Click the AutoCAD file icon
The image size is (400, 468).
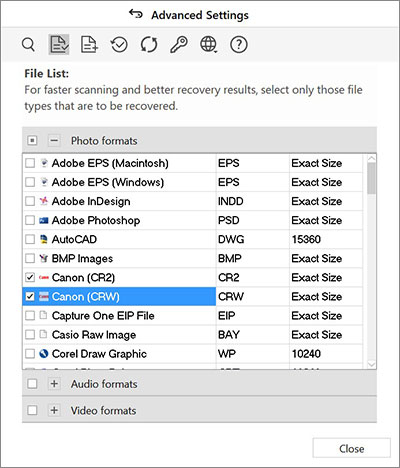[44, 239]
